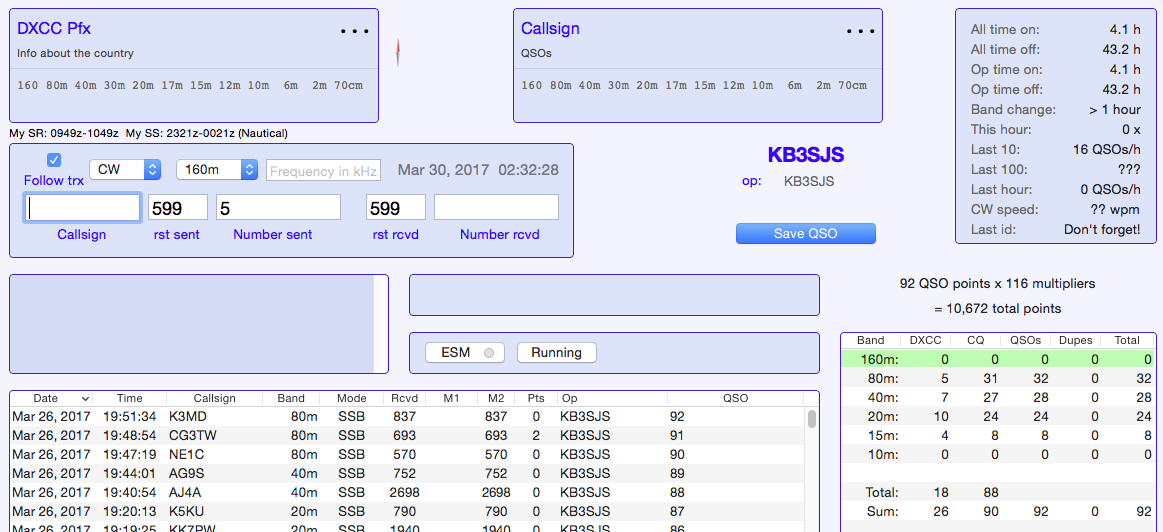
Task: Sort log by Band column header
Action: tap(291, 398)
